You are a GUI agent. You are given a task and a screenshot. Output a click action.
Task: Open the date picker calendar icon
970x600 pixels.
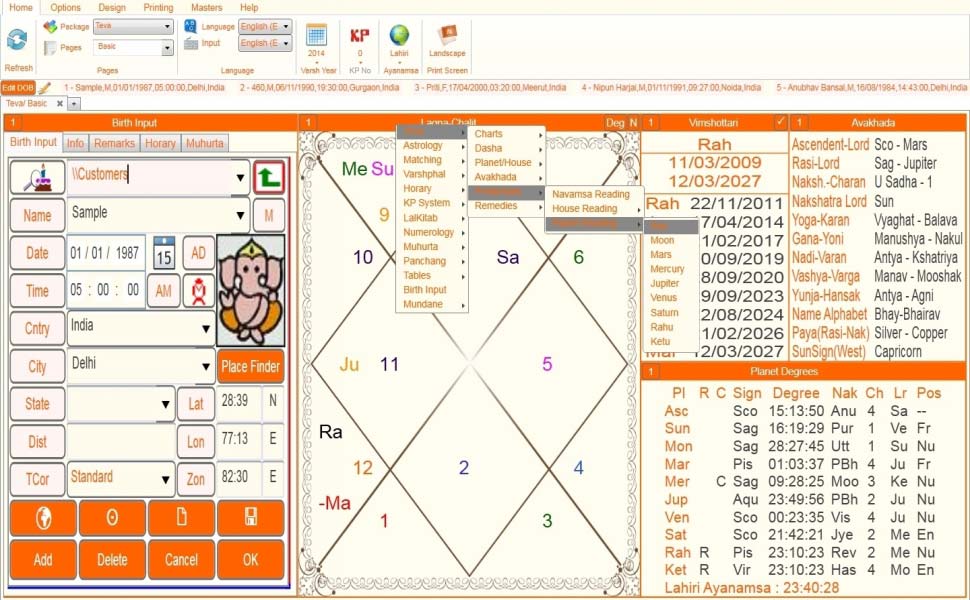click(x=164, y=252)
